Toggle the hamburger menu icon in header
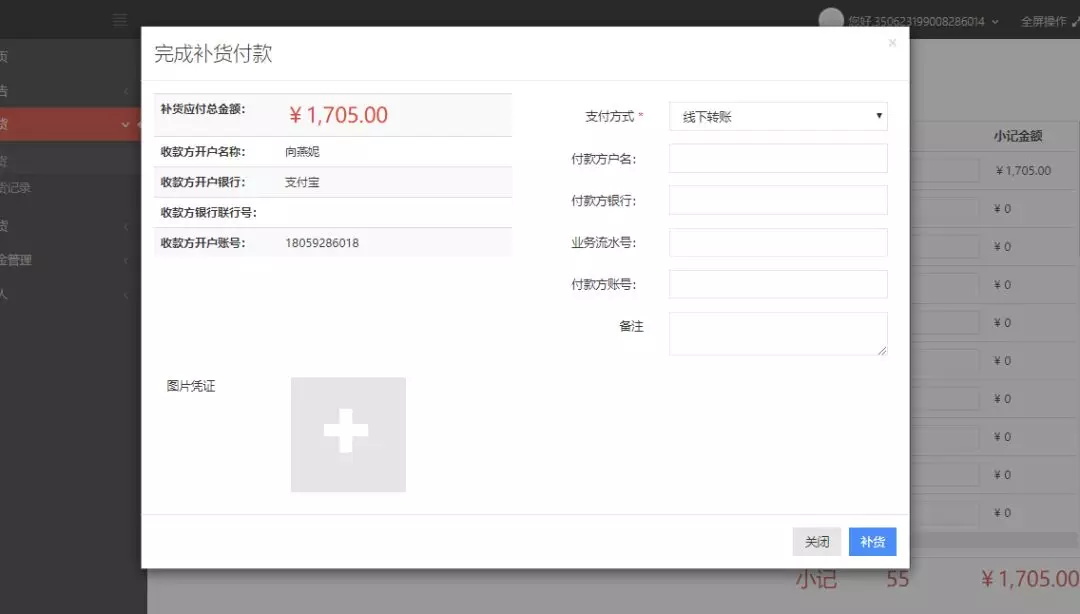Screen dimensions: 1080x614 120,20
